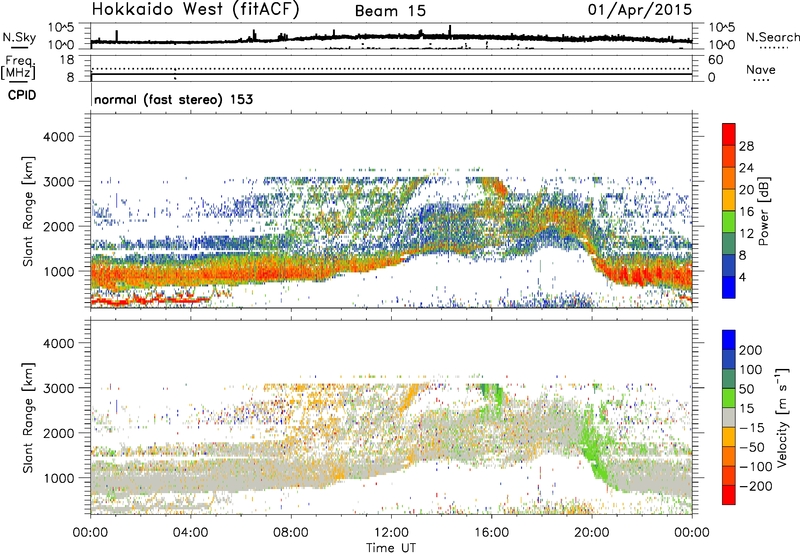Click the '2000' tick of the power panel
Viewport: 800px width, 554px height.
click(58, 226)
